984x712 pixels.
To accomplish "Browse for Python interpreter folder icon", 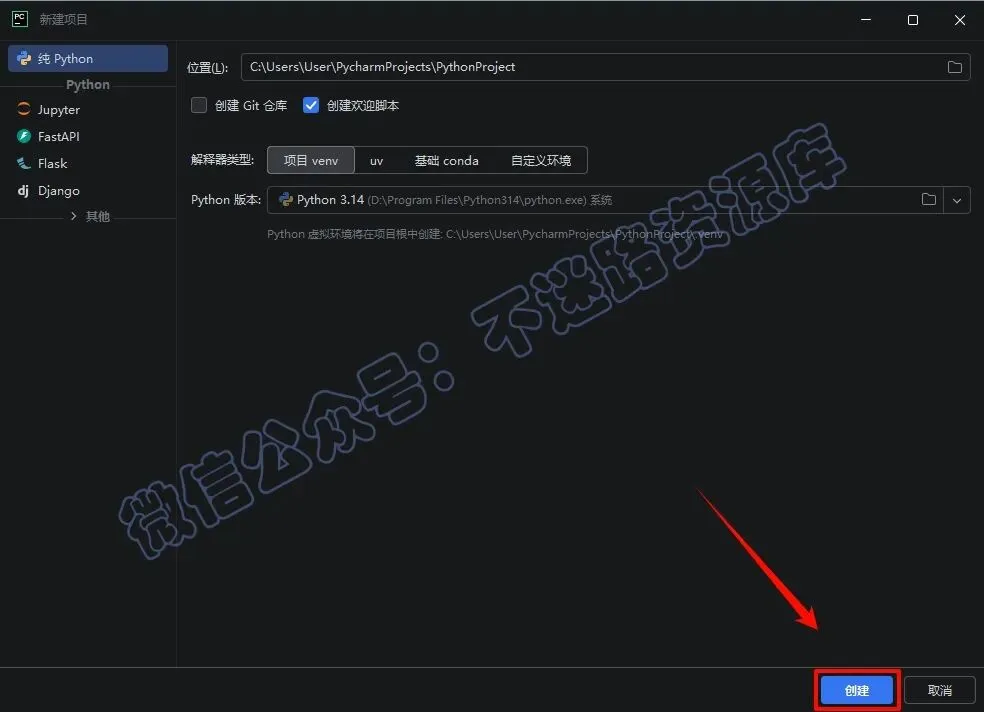I will [x=929, y=199].
